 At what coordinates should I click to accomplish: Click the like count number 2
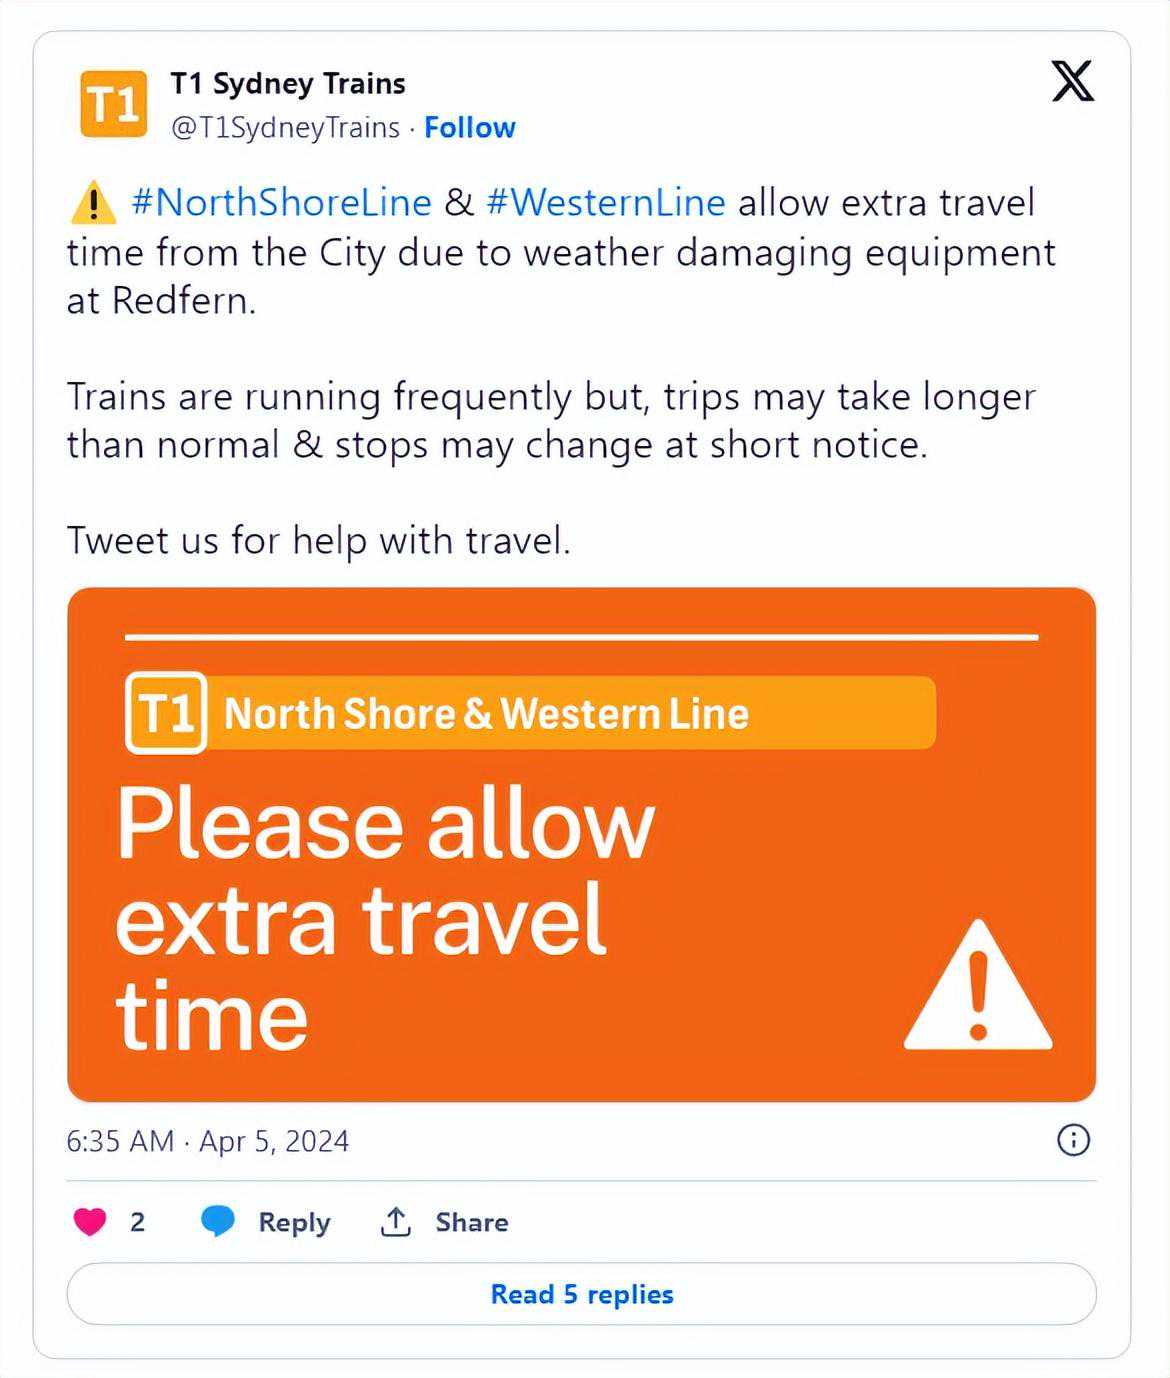click(x=138, y=1222)
